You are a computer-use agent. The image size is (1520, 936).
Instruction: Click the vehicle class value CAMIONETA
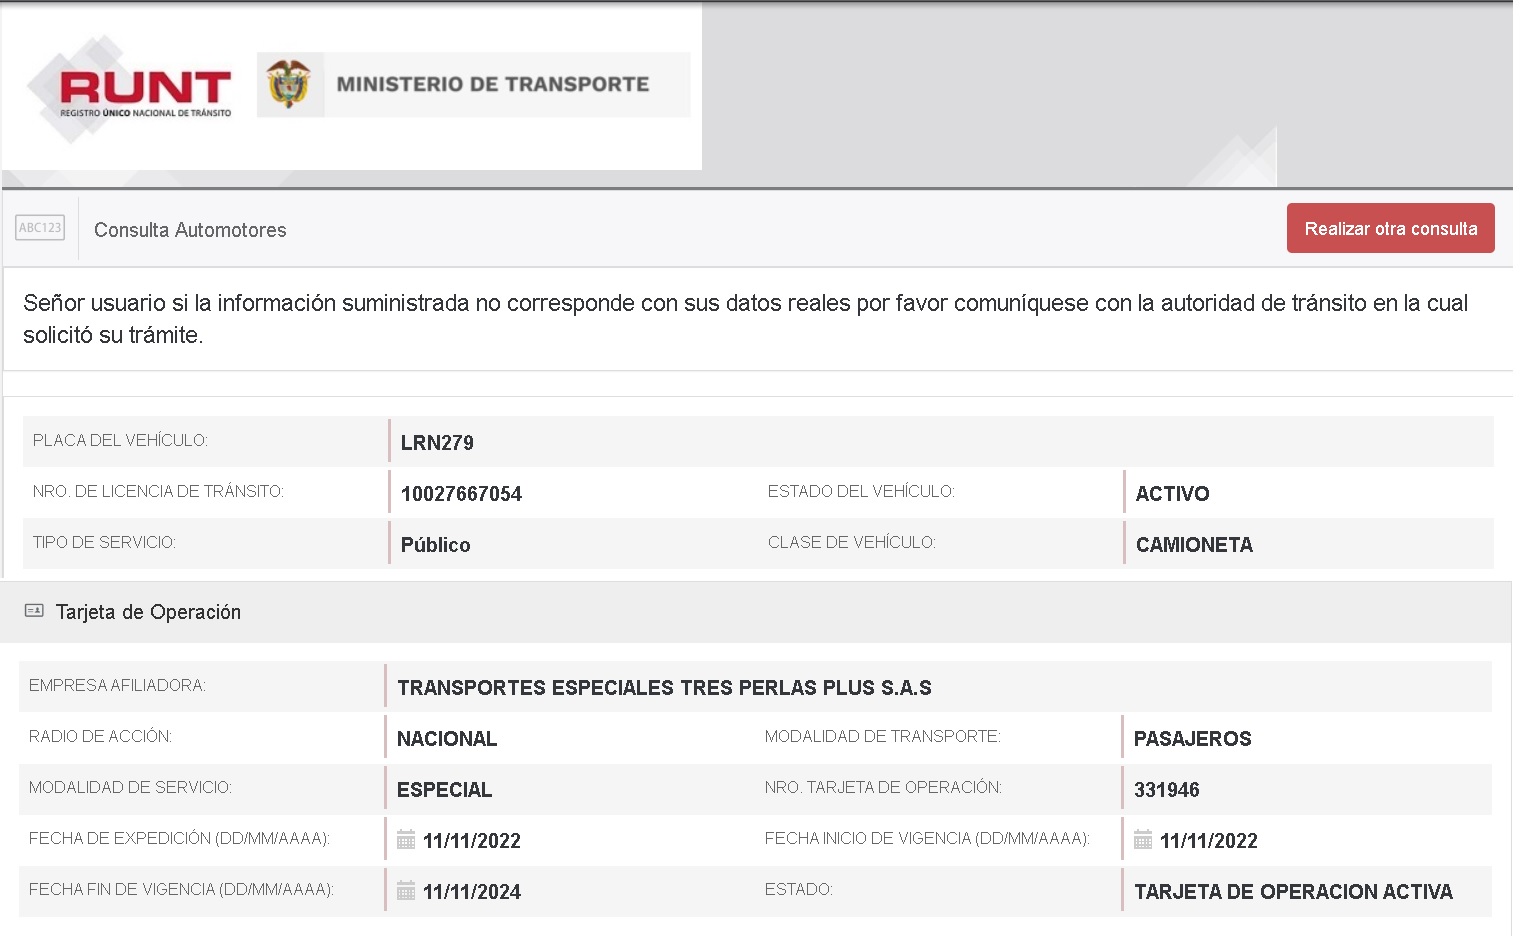(1194, 545)
